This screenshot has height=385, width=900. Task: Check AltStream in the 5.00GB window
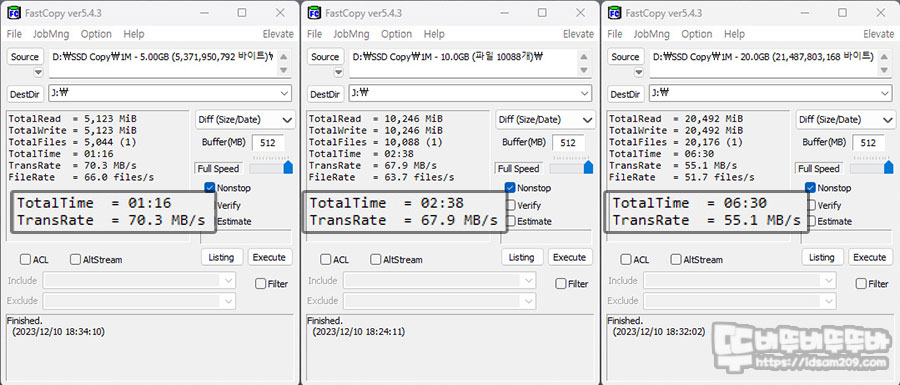click(75, 259)
